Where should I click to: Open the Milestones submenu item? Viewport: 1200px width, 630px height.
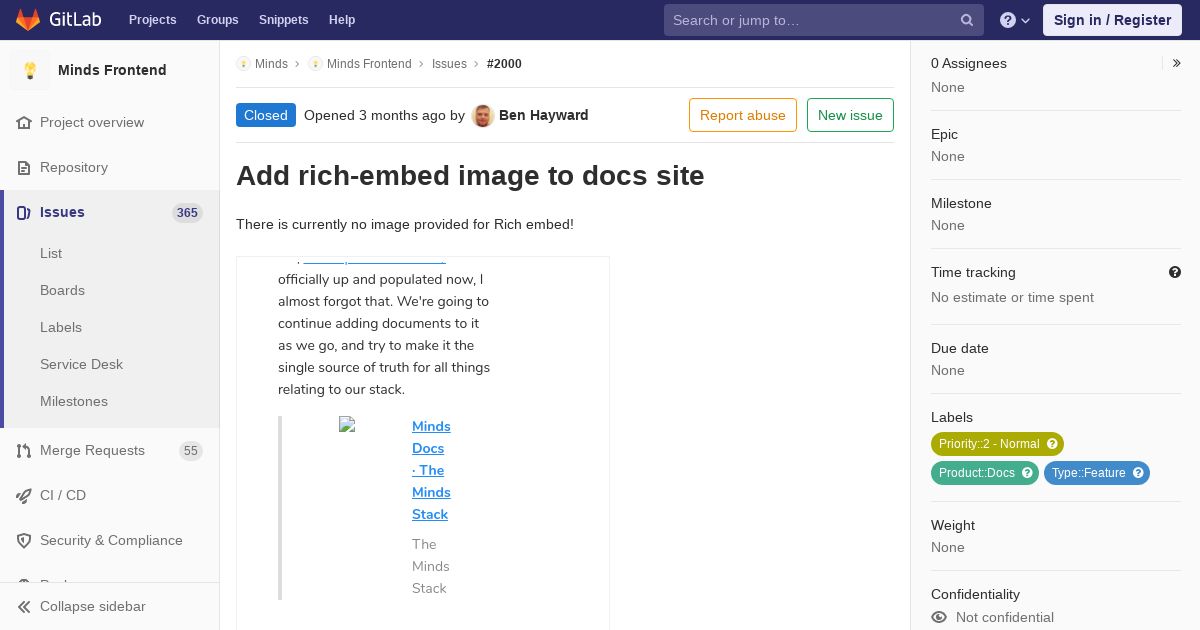pos(74,401)
